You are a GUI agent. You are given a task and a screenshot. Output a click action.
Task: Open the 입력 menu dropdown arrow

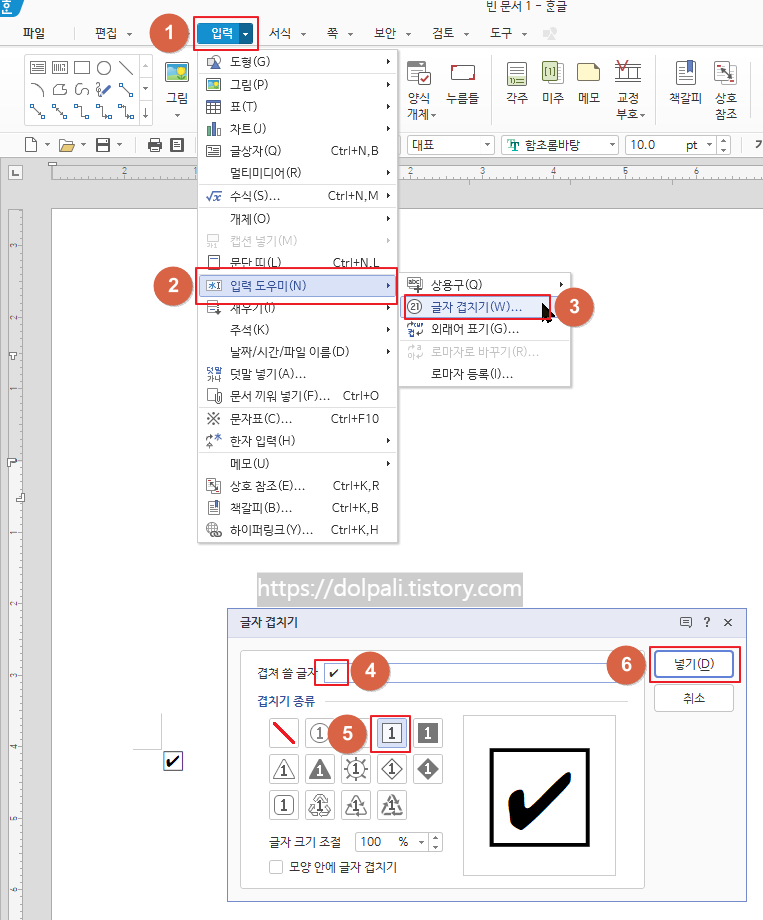coord(246,34)
